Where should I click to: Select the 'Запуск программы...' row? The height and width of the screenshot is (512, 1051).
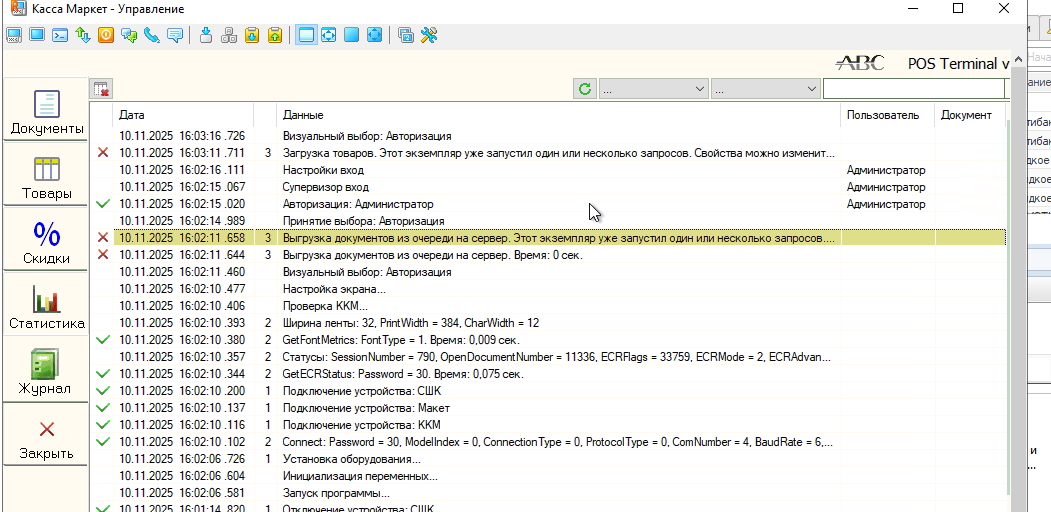point(548,493)
